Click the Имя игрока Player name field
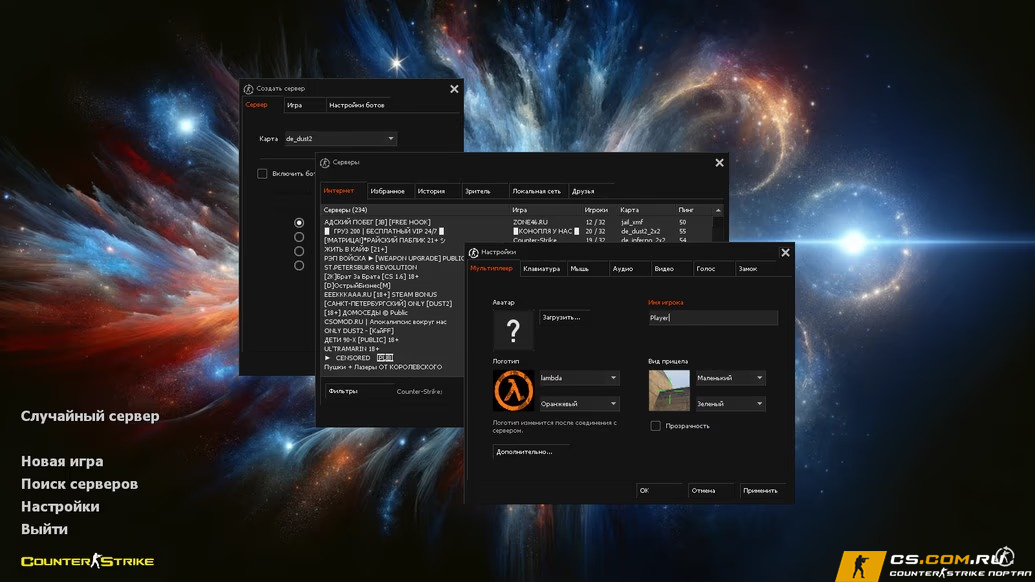This screenshot has width=1035, height=582. 713,317
